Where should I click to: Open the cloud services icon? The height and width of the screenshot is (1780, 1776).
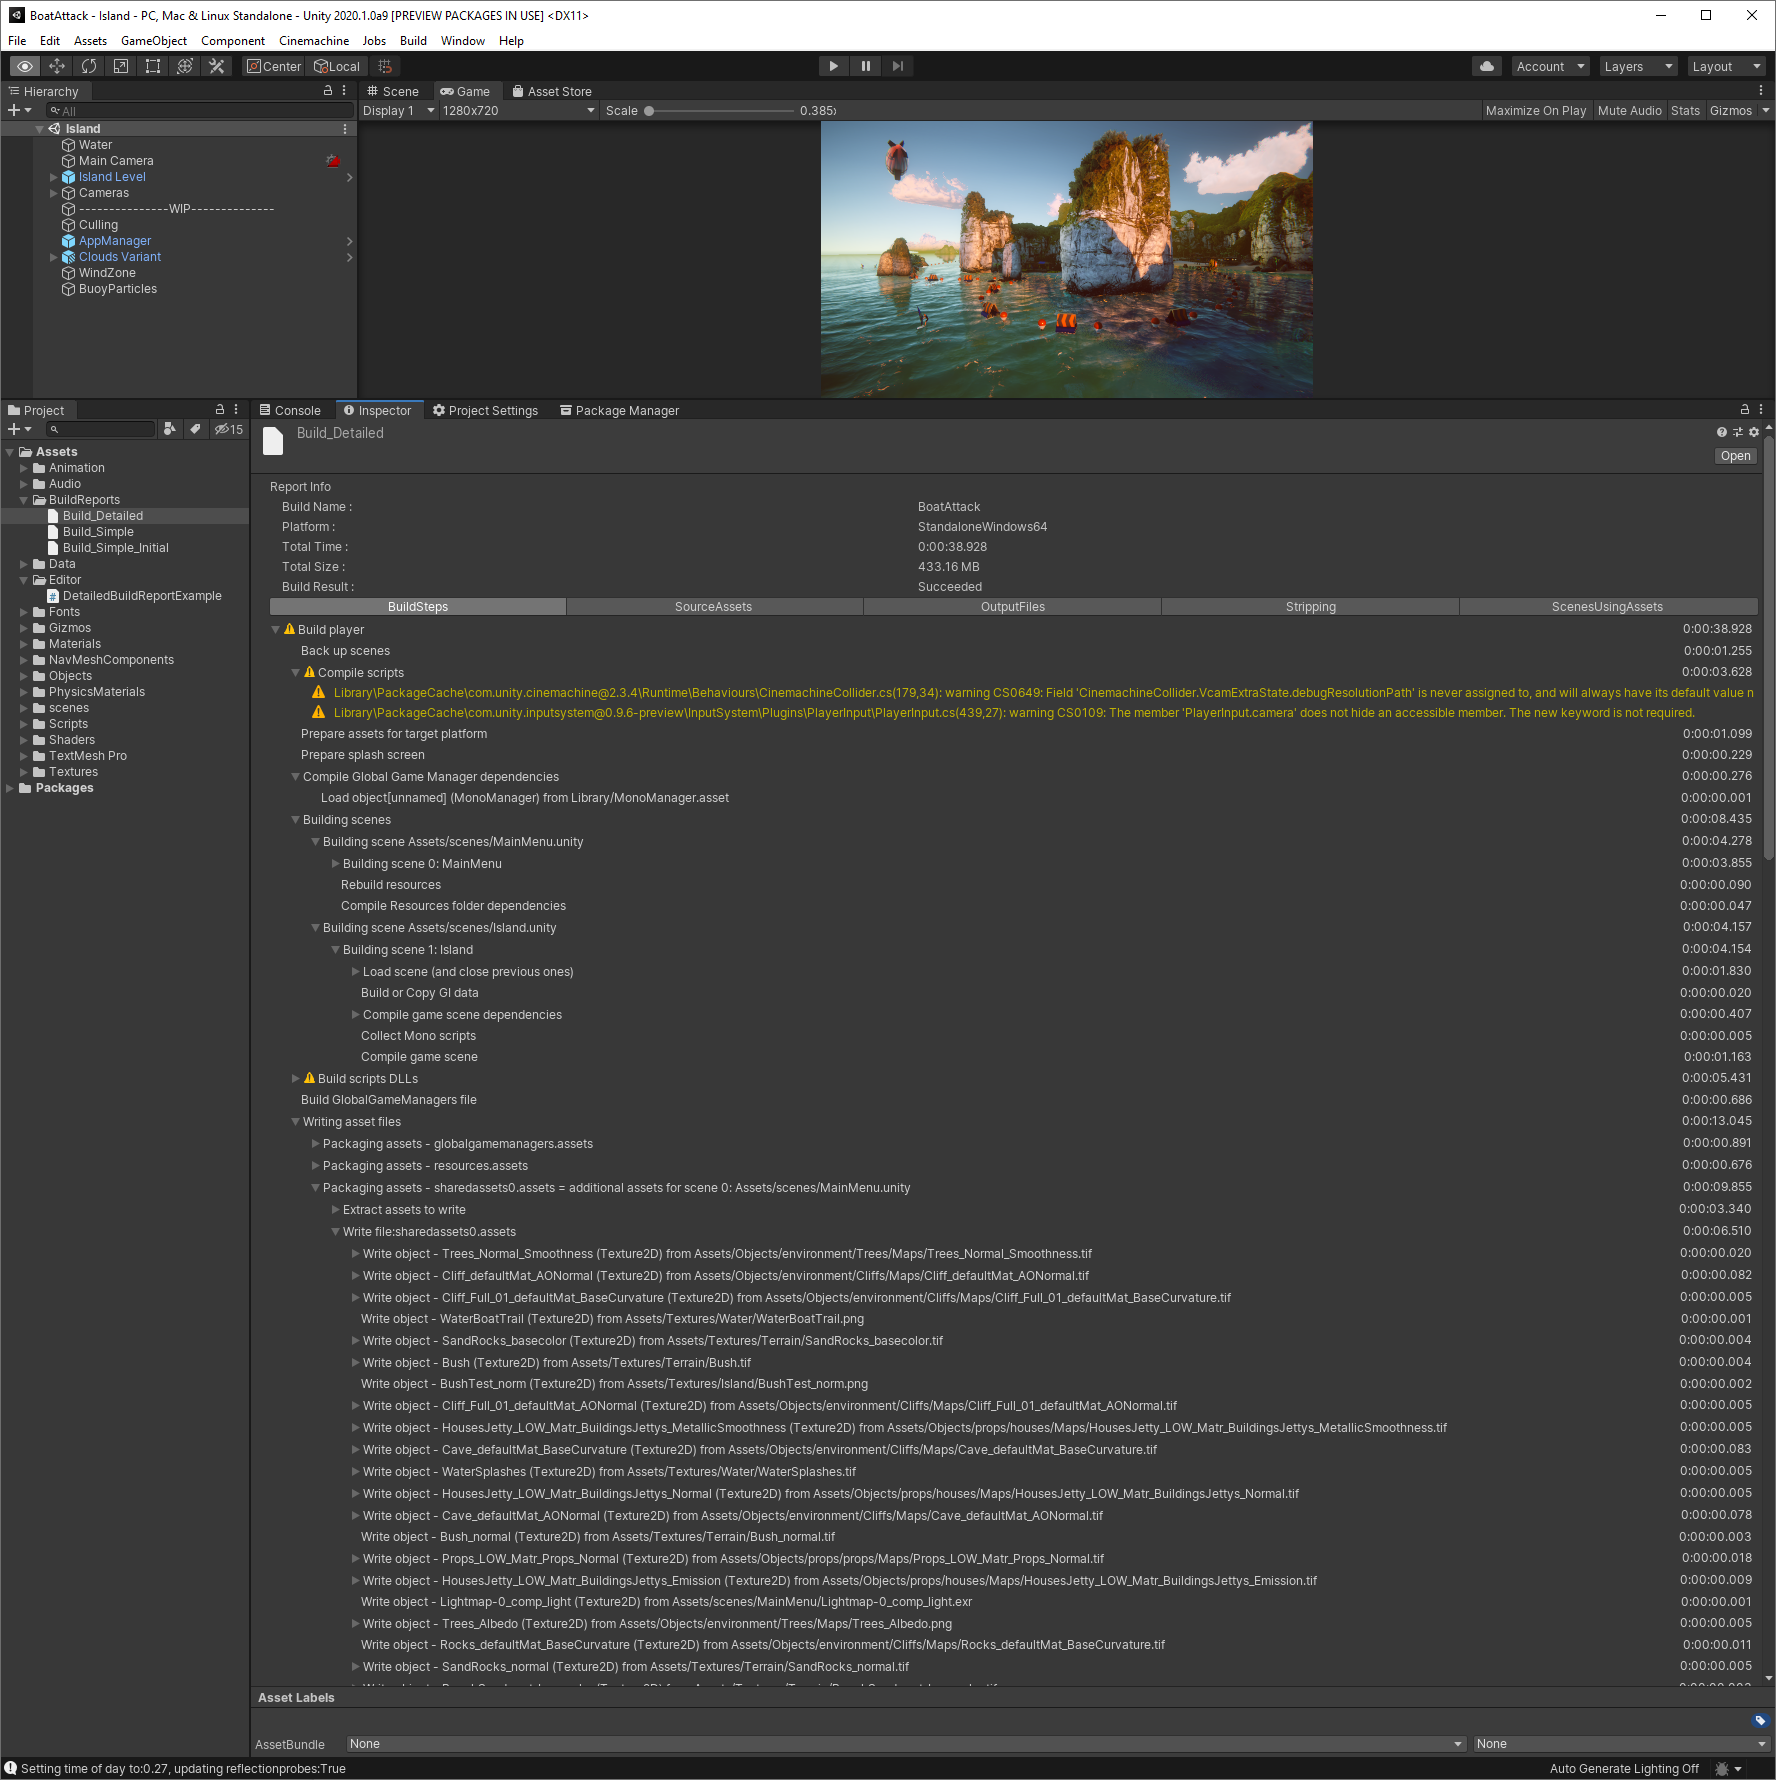(1487, 66)
